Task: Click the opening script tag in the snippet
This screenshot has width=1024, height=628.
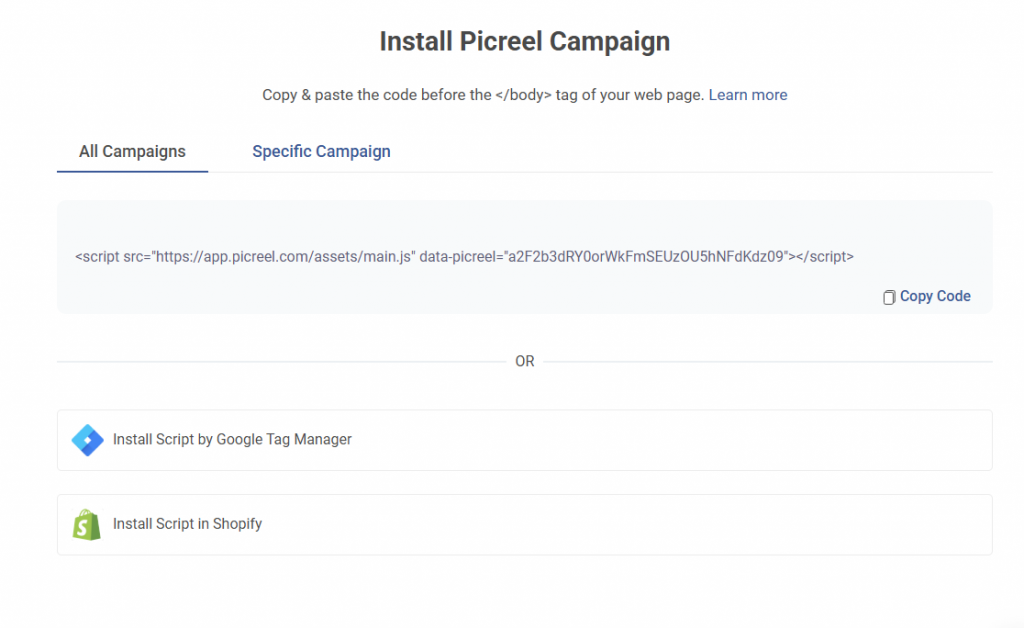Action: pyautogui.click(x=97, y=256)
